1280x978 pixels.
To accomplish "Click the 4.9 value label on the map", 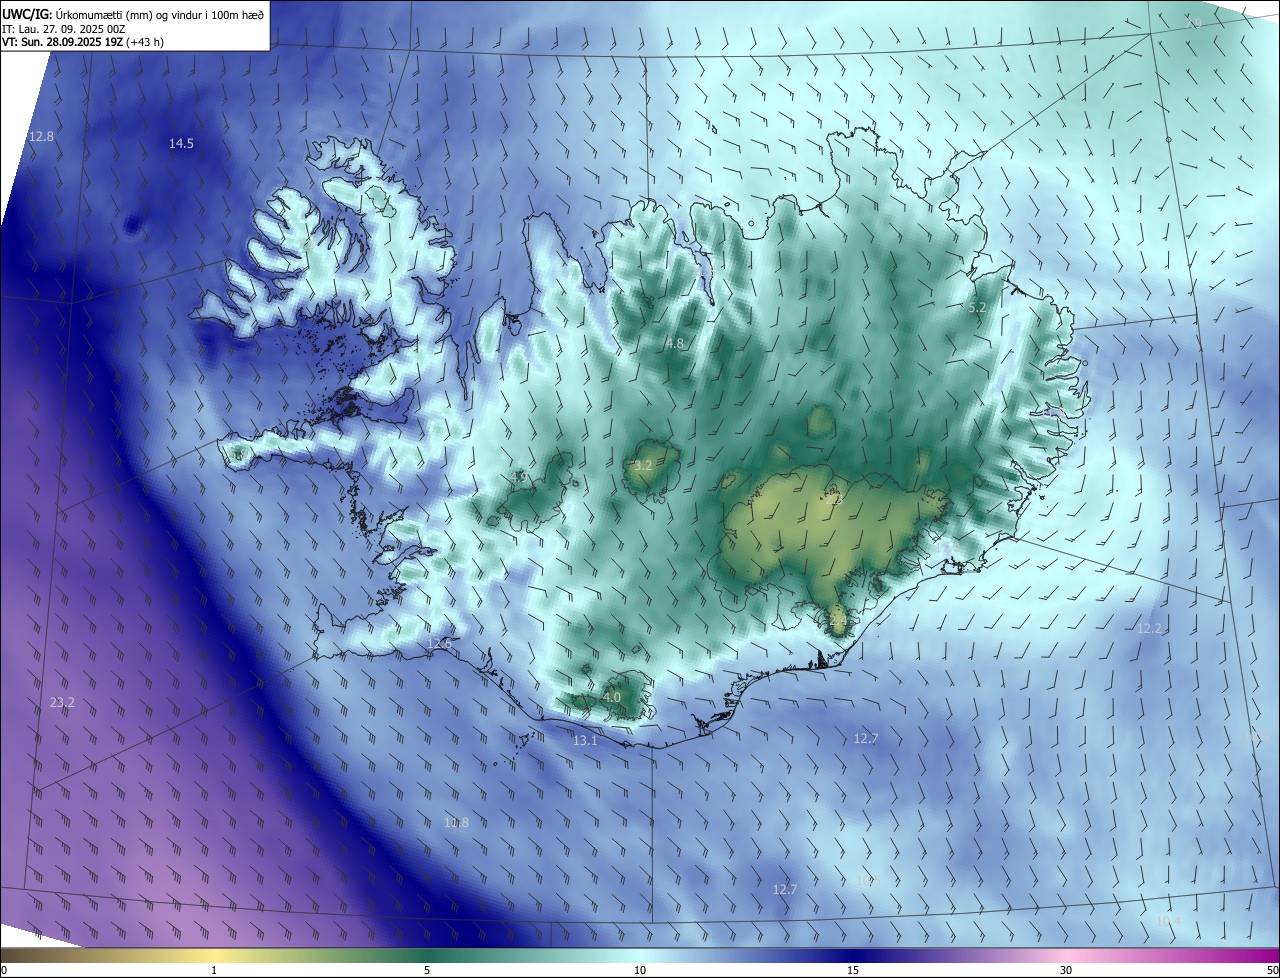I will coord(519,478).
